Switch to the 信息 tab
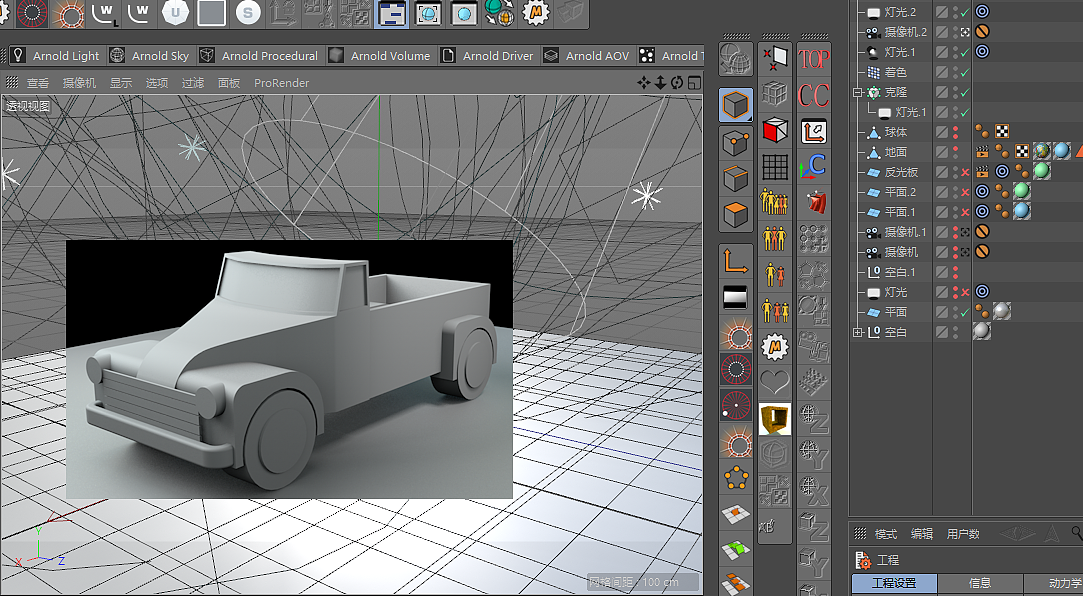This screenshot has width=1083, height=596. (x=980, y=582)
